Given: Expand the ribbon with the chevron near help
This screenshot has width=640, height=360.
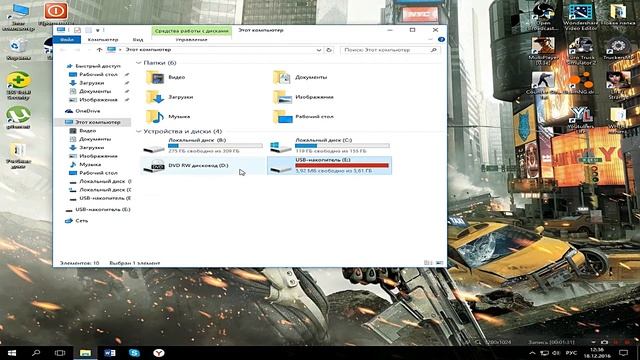Looking at the screenshot, I should tap(431, 40).
